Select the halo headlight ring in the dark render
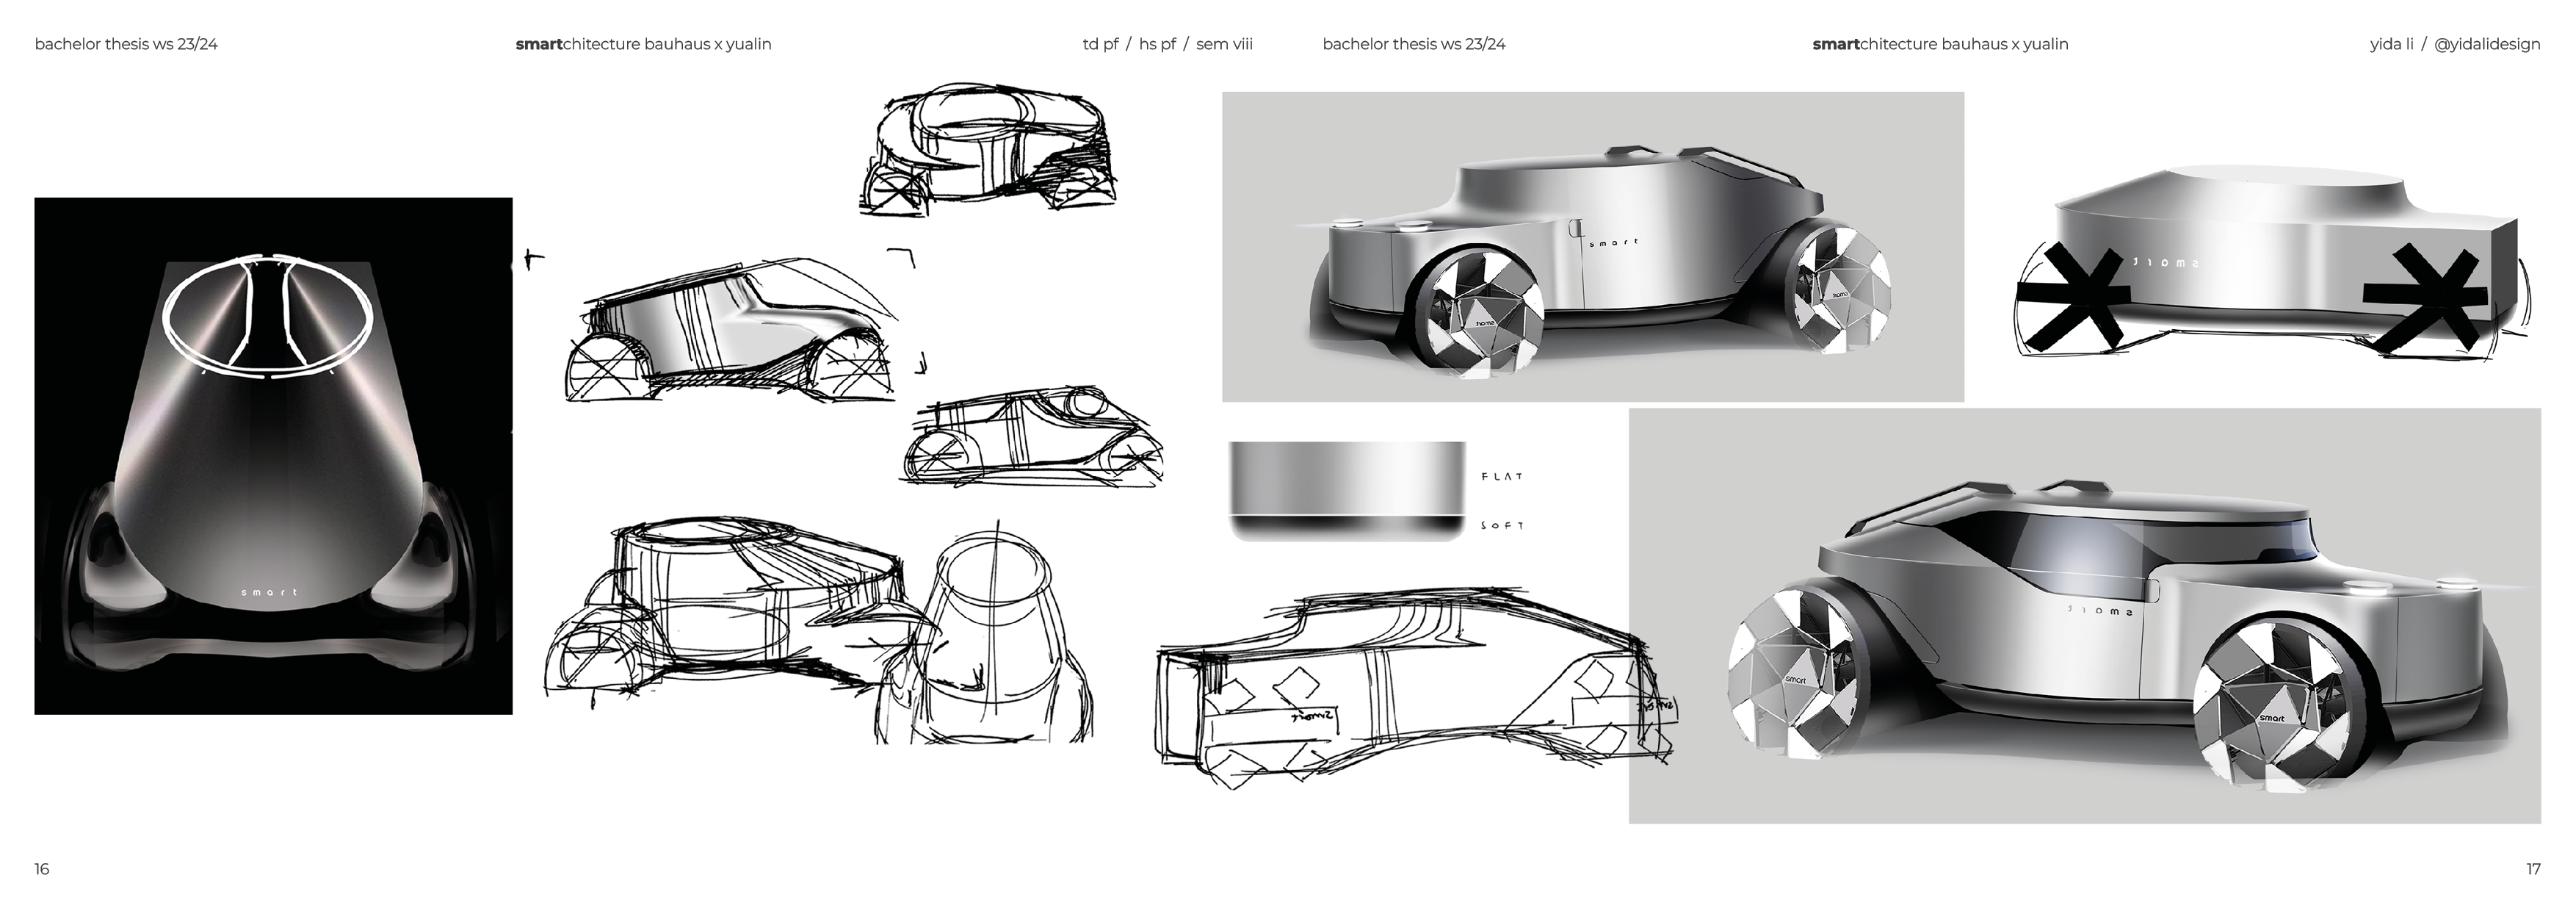The height and width of the screenshot is (911, 2576). point(268,312)
